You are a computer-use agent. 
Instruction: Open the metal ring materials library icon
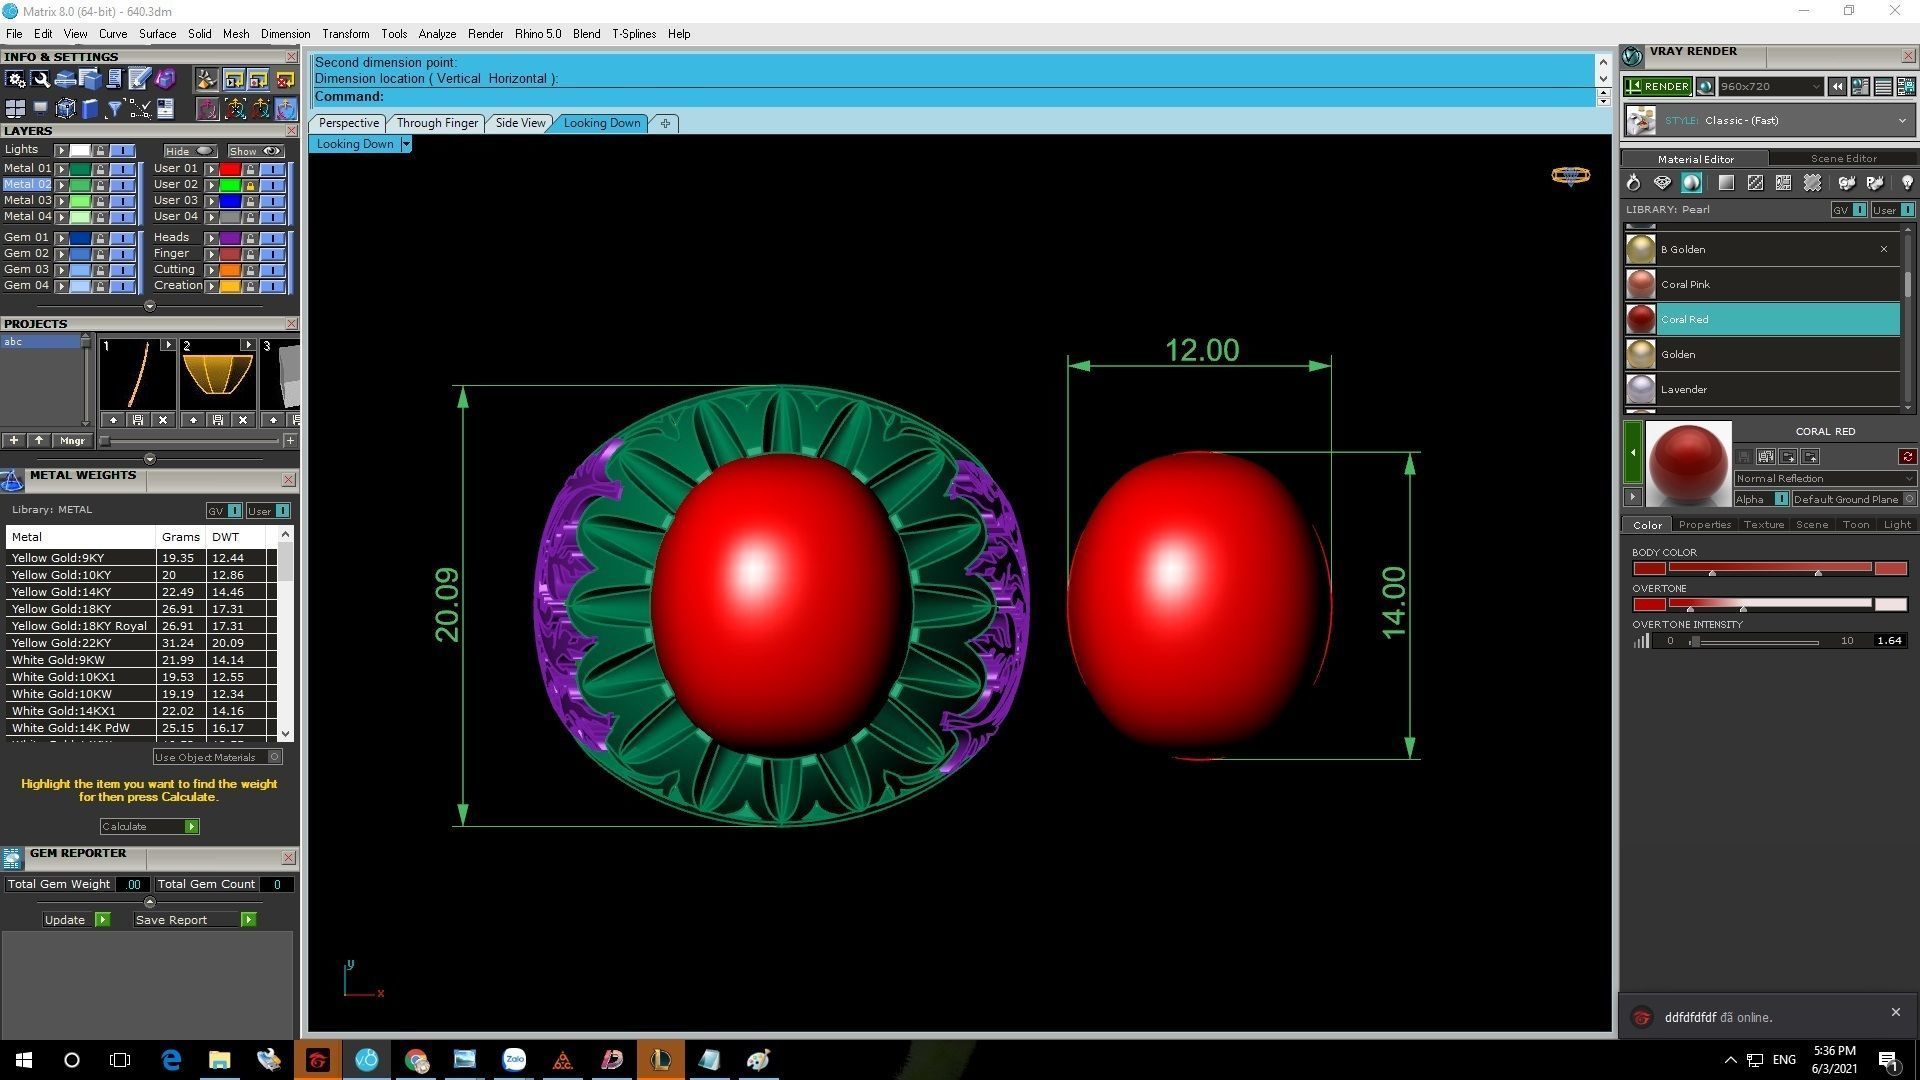[x=1633, y=183]
